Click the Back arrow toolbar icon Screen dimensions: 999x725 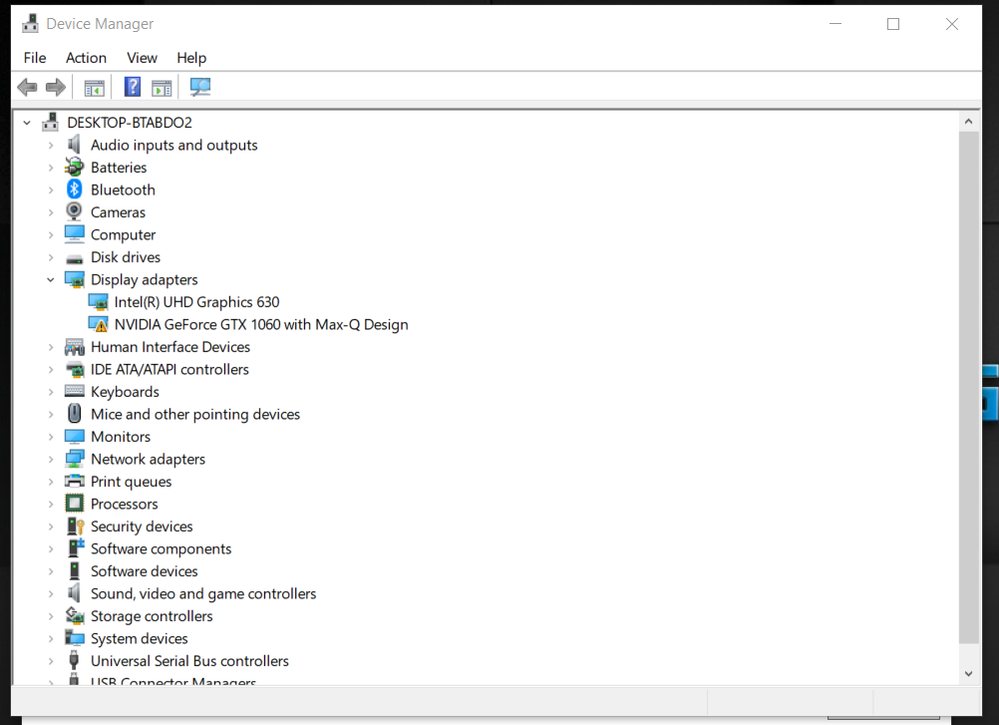point(27,87)
